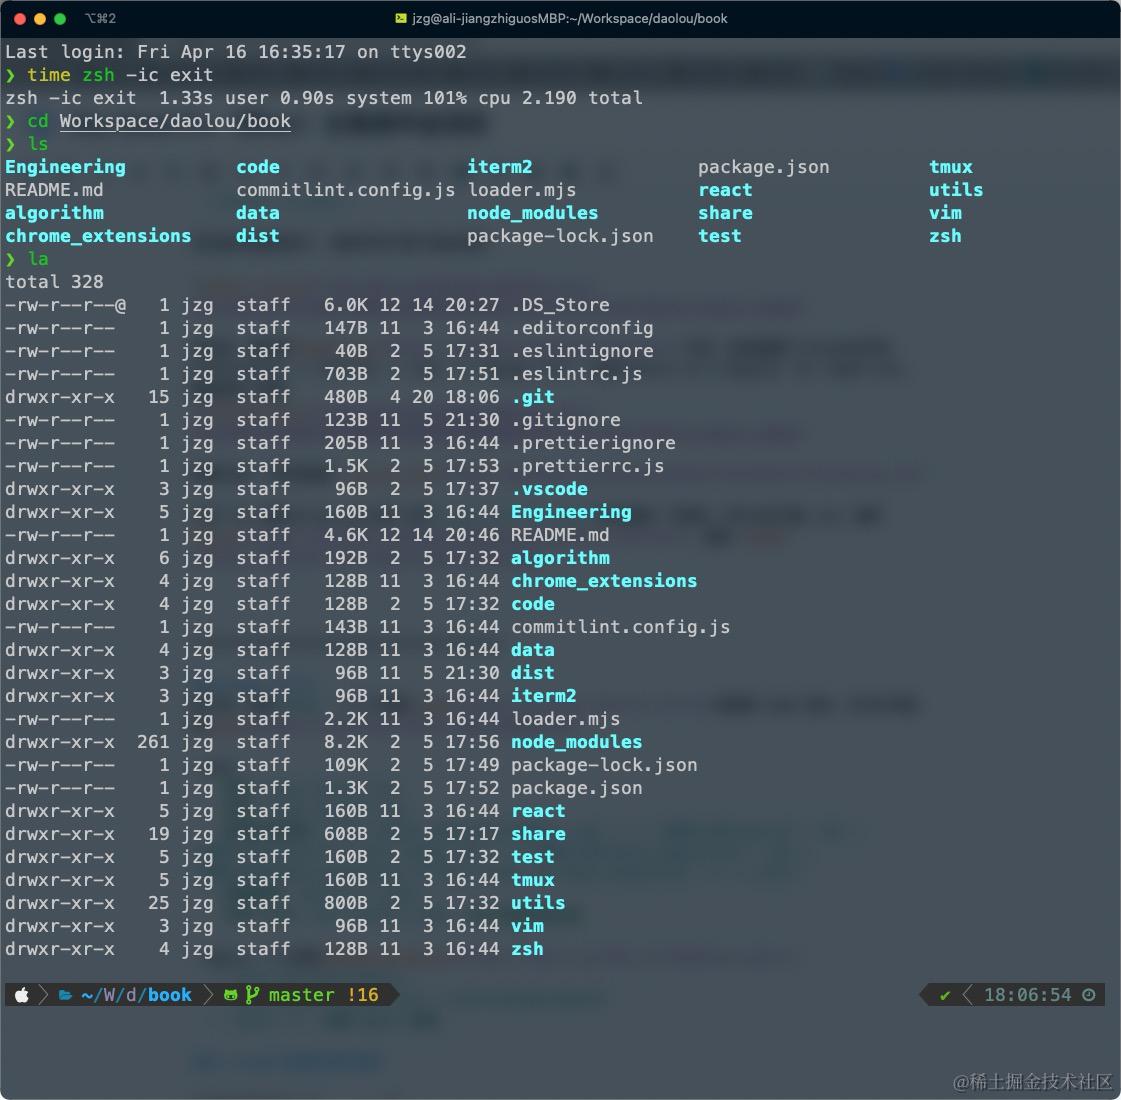Screen dimensions: 1121x1100
Task: Click the 'Last login' line
Action: click(235, 52)
